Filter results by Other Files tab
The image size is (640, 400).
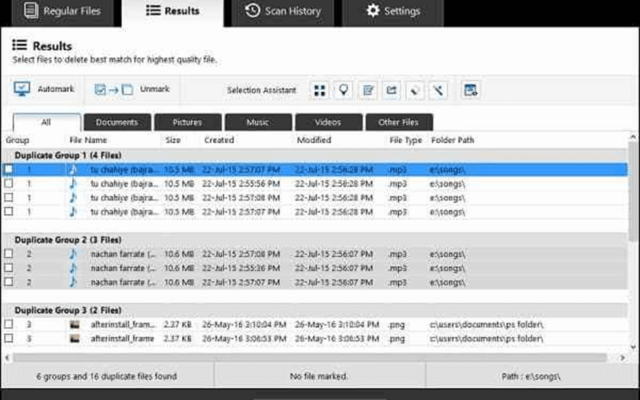click(399, 122)
